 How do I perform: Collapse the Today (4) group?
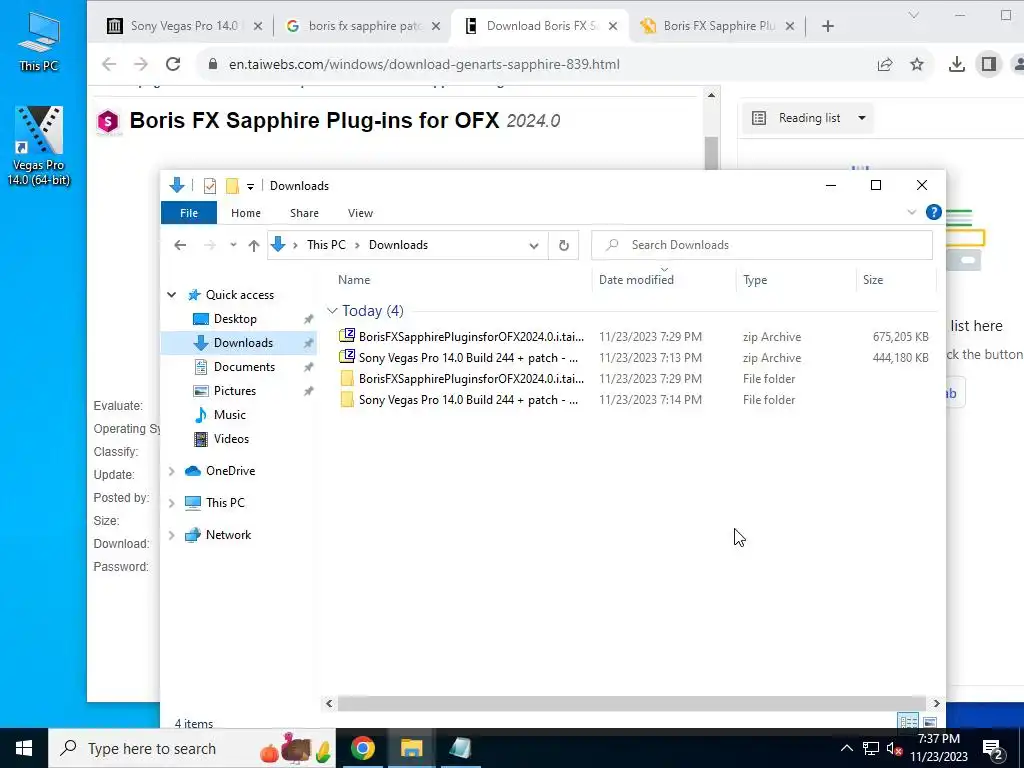332,311
